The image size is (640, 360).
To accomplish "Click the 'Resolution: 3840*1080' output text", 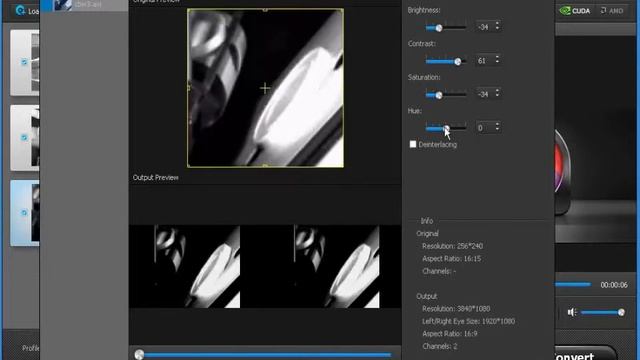I will click(456, 309).
